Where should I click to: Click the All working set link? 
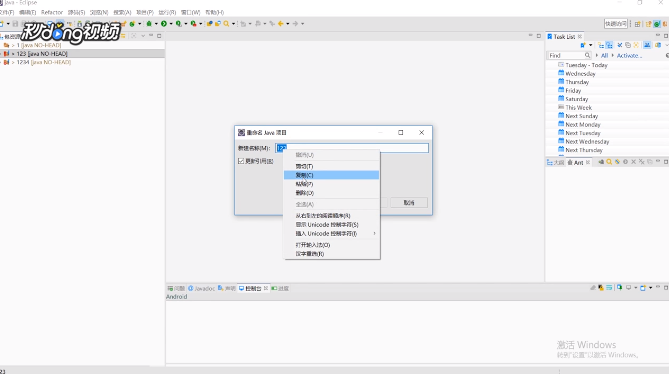[604, 55]
